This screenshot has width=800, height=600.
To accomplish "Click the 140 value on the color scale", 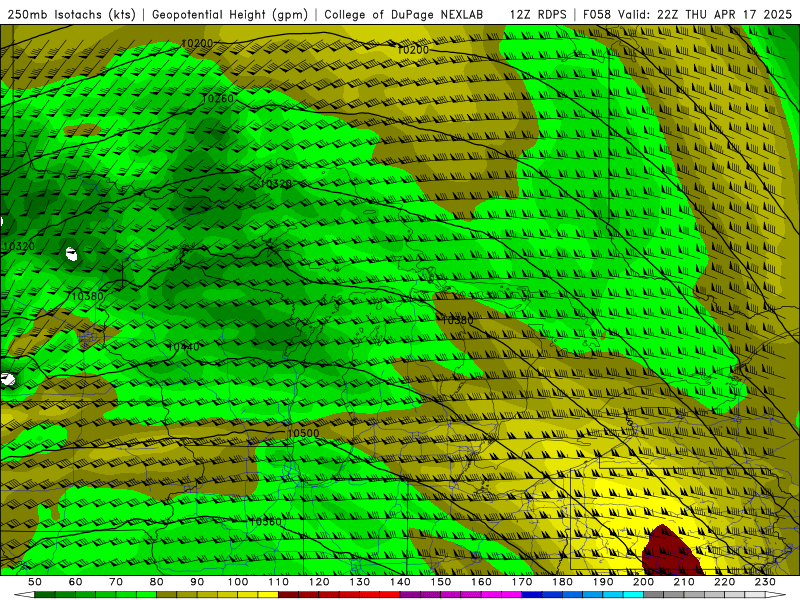I will pyautogui.click(x=400, y=582).
